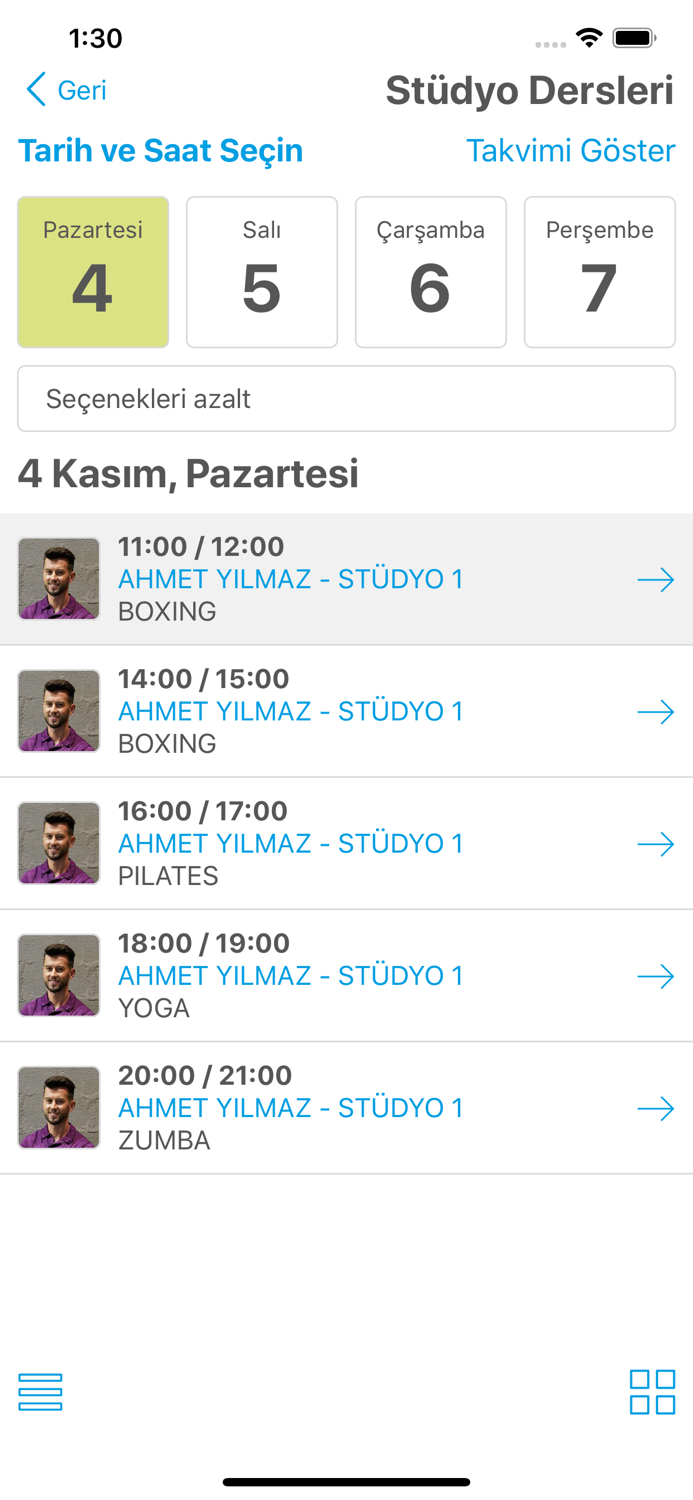Screen dimensions: 693x1500
Task: Open trainer photo for 11:00 Boxing
Action: (x=59, y=579)
